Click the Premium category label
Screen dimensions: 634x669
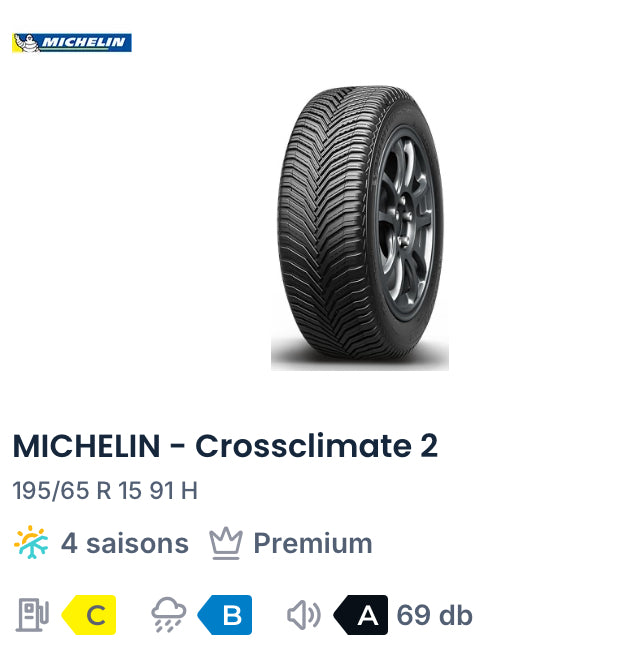312,543
